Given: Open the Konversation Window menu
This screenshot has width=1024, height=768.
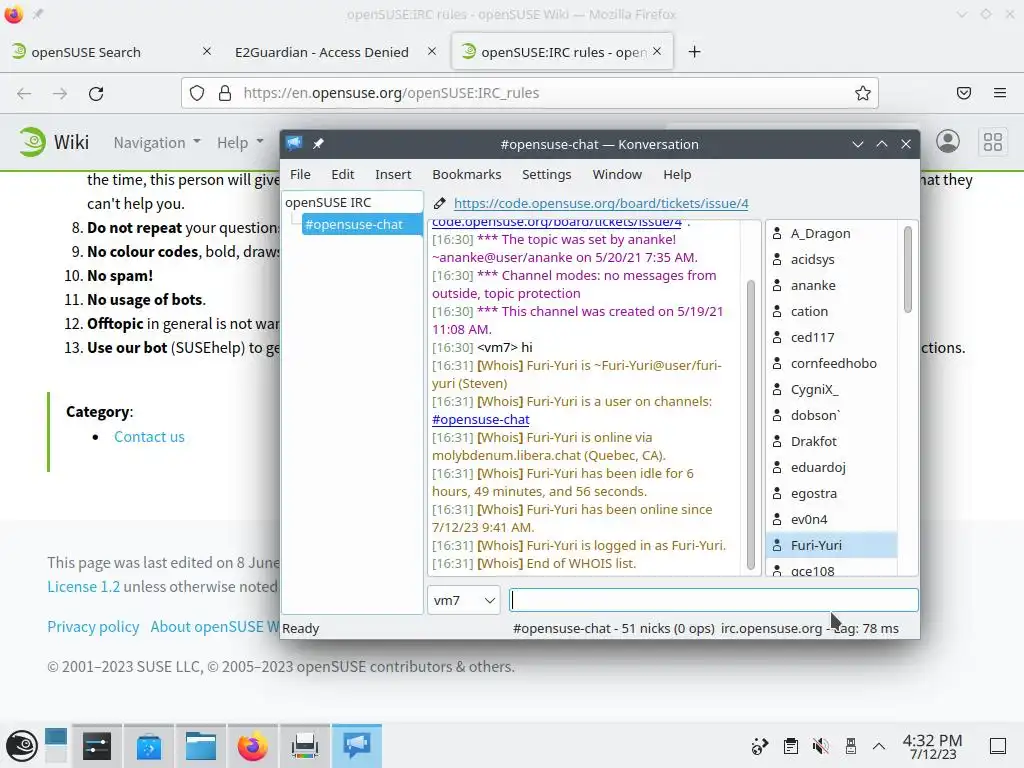Looking at the screenshot, I should pos(617,174).
